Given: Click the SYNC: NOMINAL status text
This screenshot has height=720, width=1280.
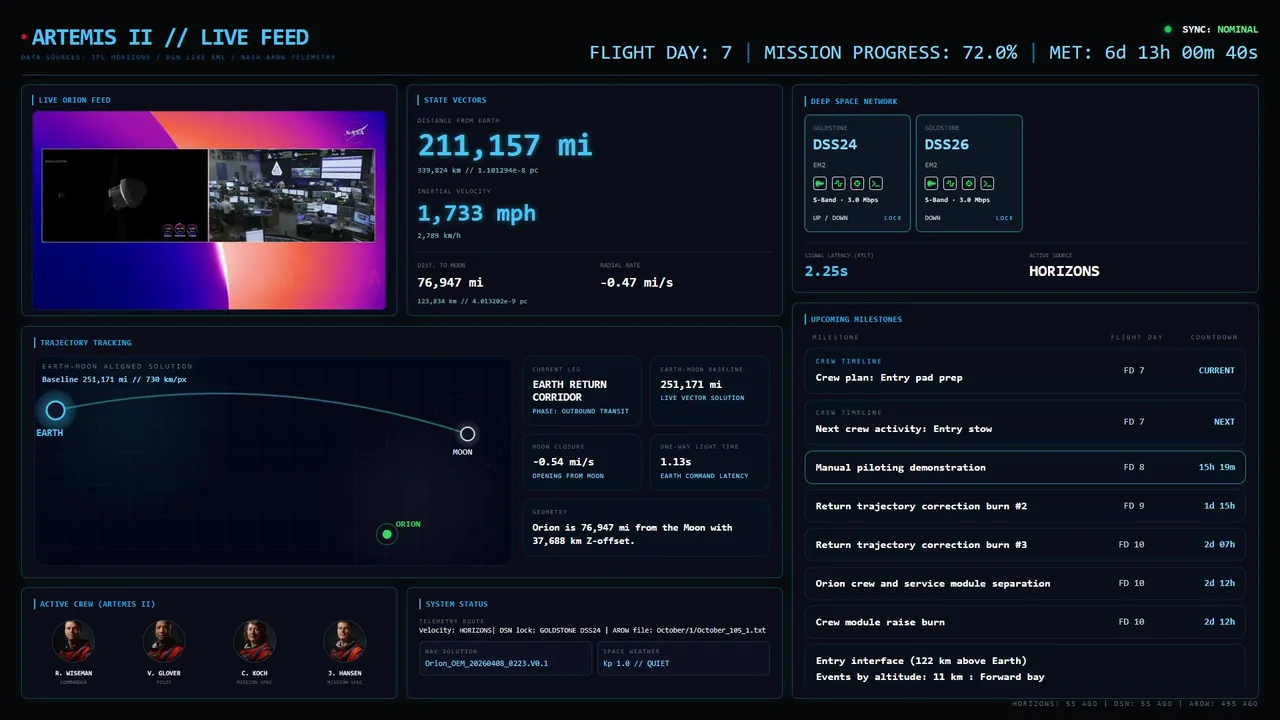Looking at the screenshot, I should point(1220,30).
